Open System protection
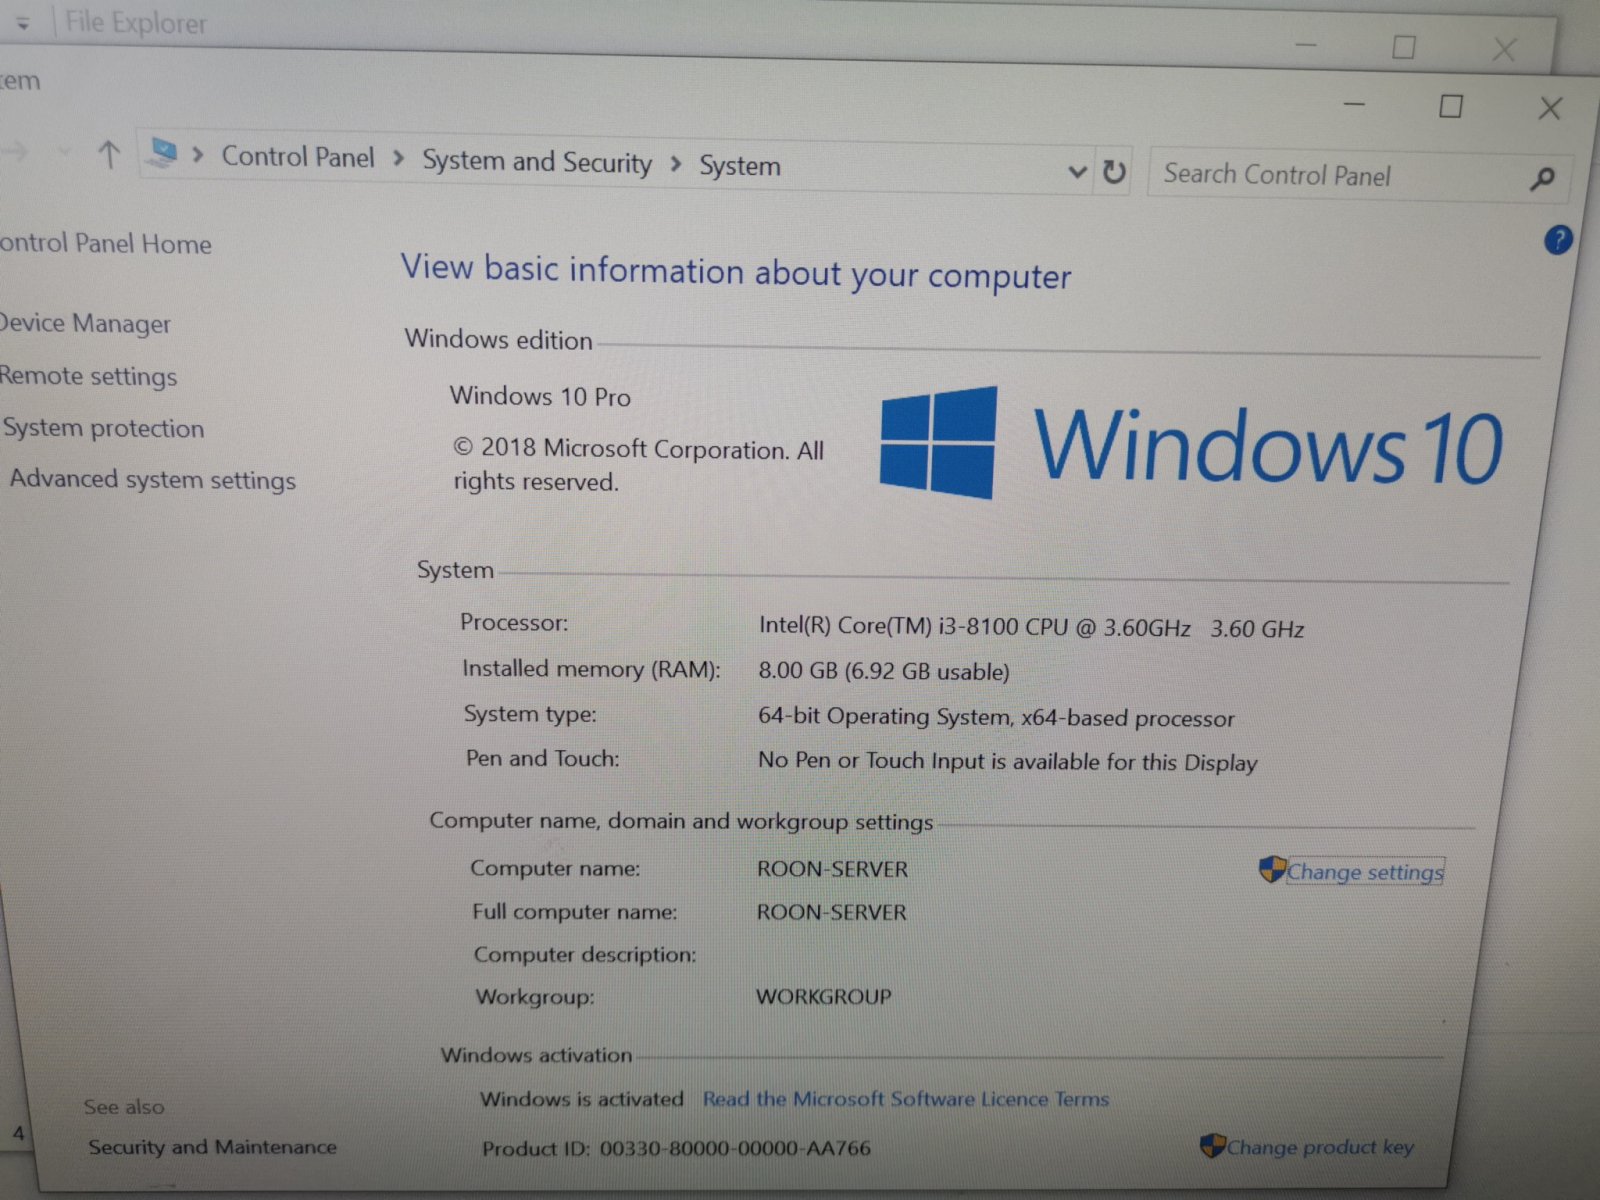The width and height of the screenshot is (1600, 1200). (x=103, y=428)
